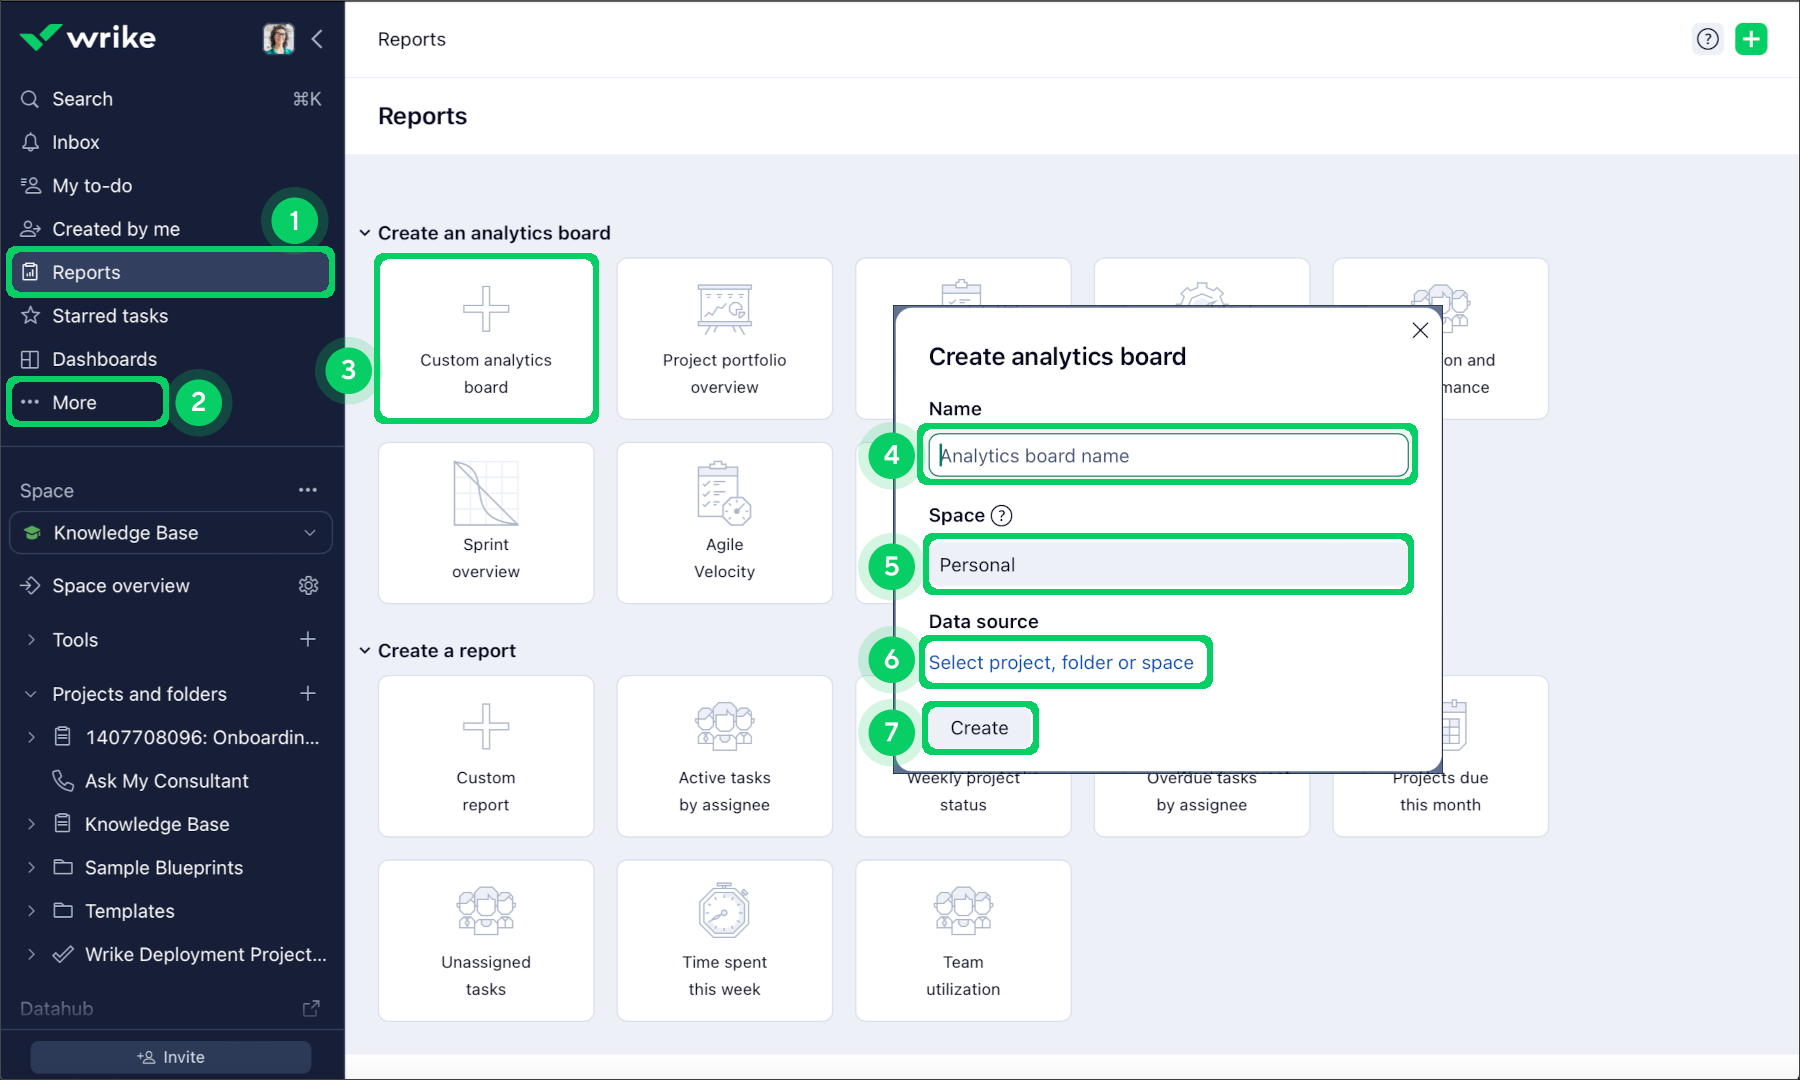1800x1080 pixels.
Task: Click Select project, folder or space link
Action: tap(1061, 662)
